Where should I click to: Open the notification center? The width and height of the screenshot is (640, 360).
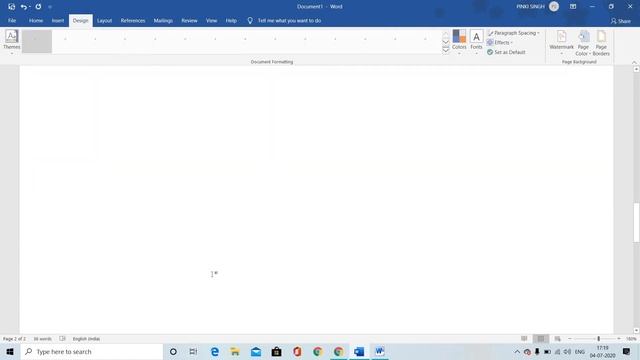click(x=627, y=351)
